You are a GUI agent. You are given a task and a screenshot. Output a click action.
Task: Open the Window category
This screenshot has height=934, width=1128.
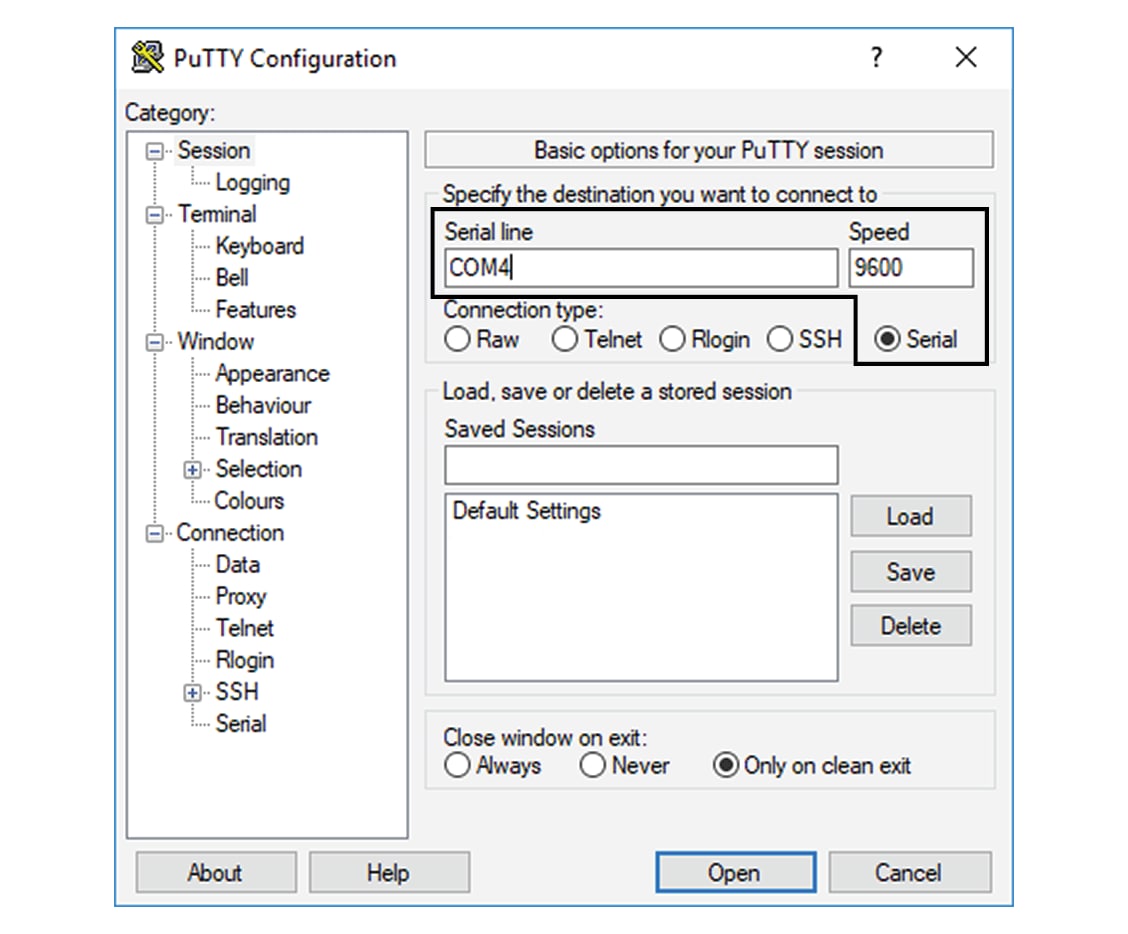(215, 341)
